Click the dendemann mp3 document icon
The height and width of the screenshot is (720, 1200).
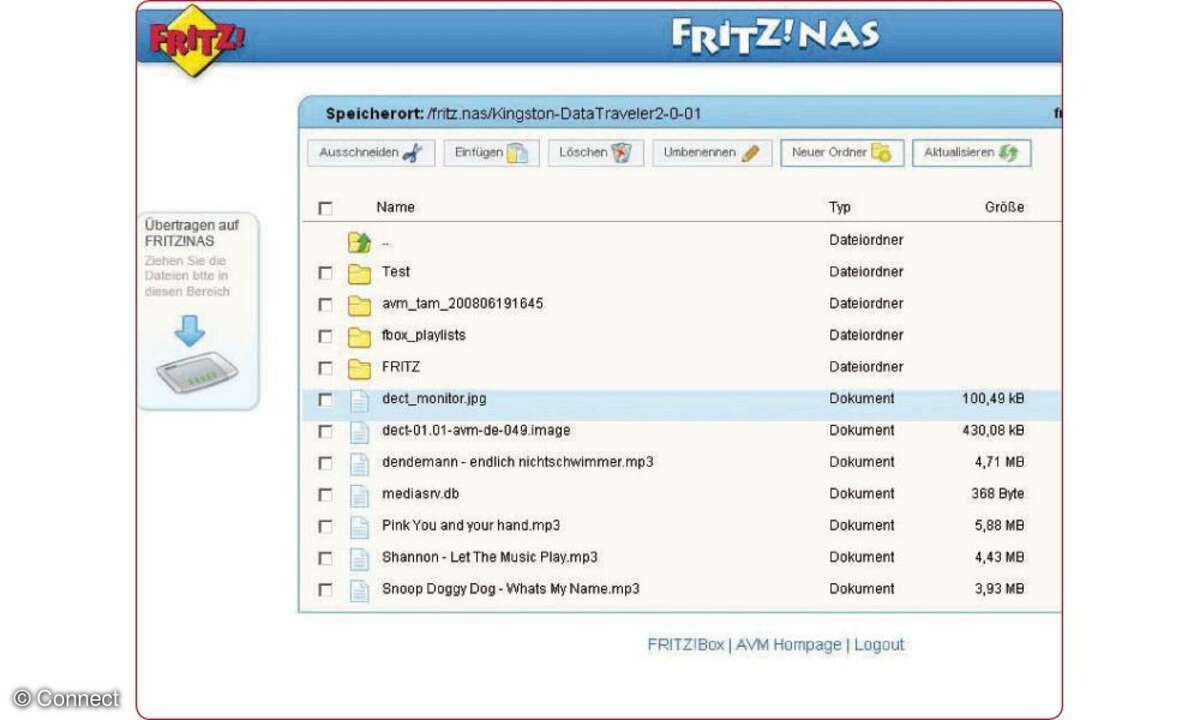click(x=359, y=464)
